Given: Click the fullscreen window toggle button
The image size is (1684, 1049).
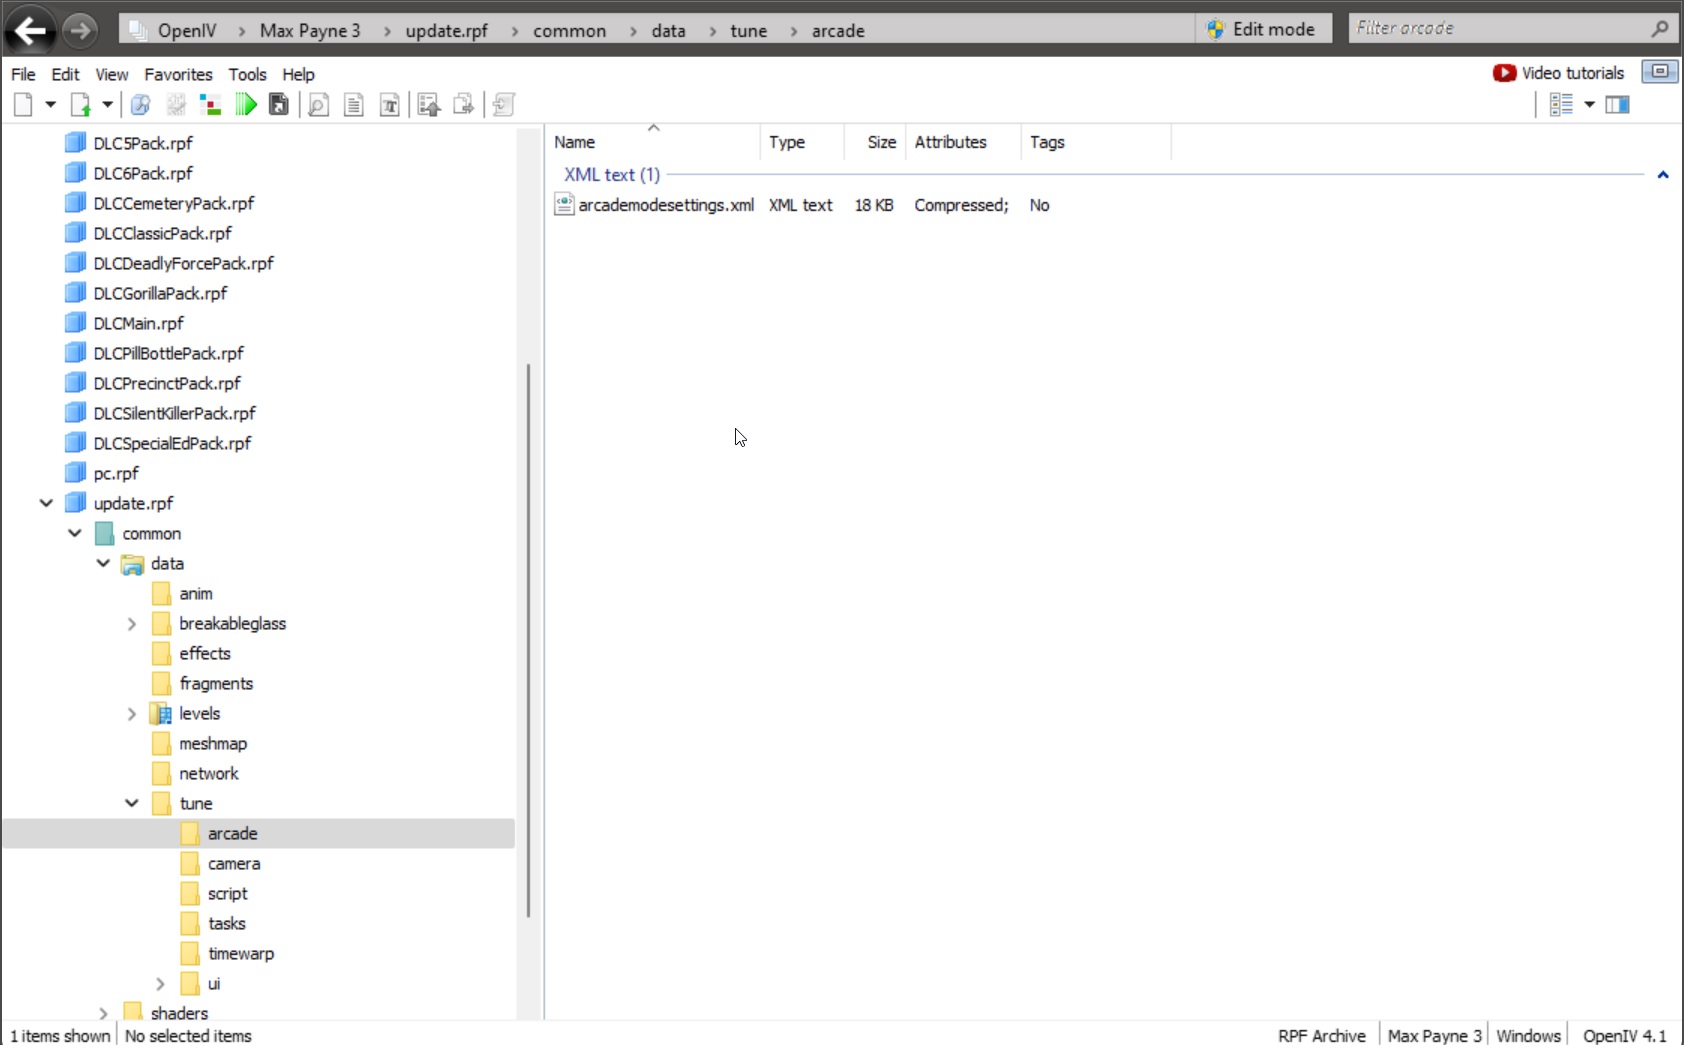Looking at the screenshot, I should (x=1660, y=72).
